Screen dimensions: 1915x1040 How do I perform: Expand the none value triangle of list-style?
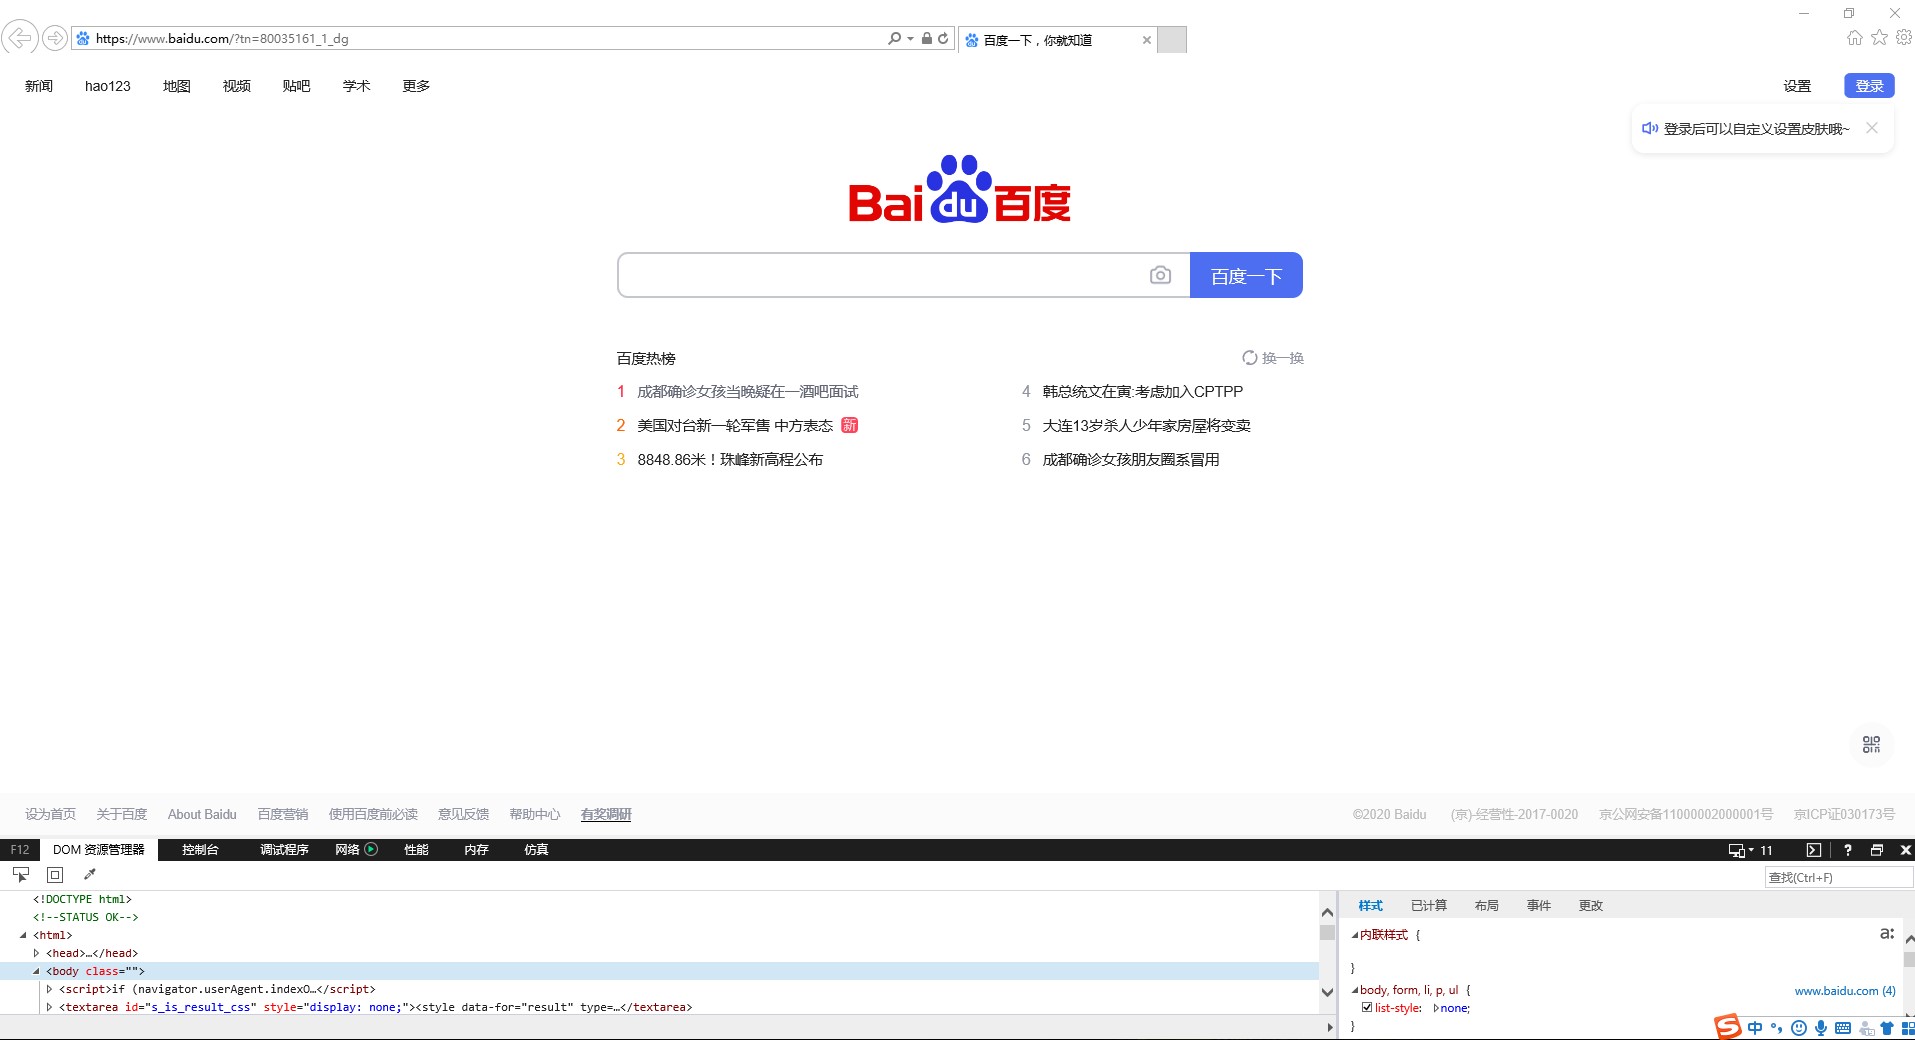(1436, 1008)
